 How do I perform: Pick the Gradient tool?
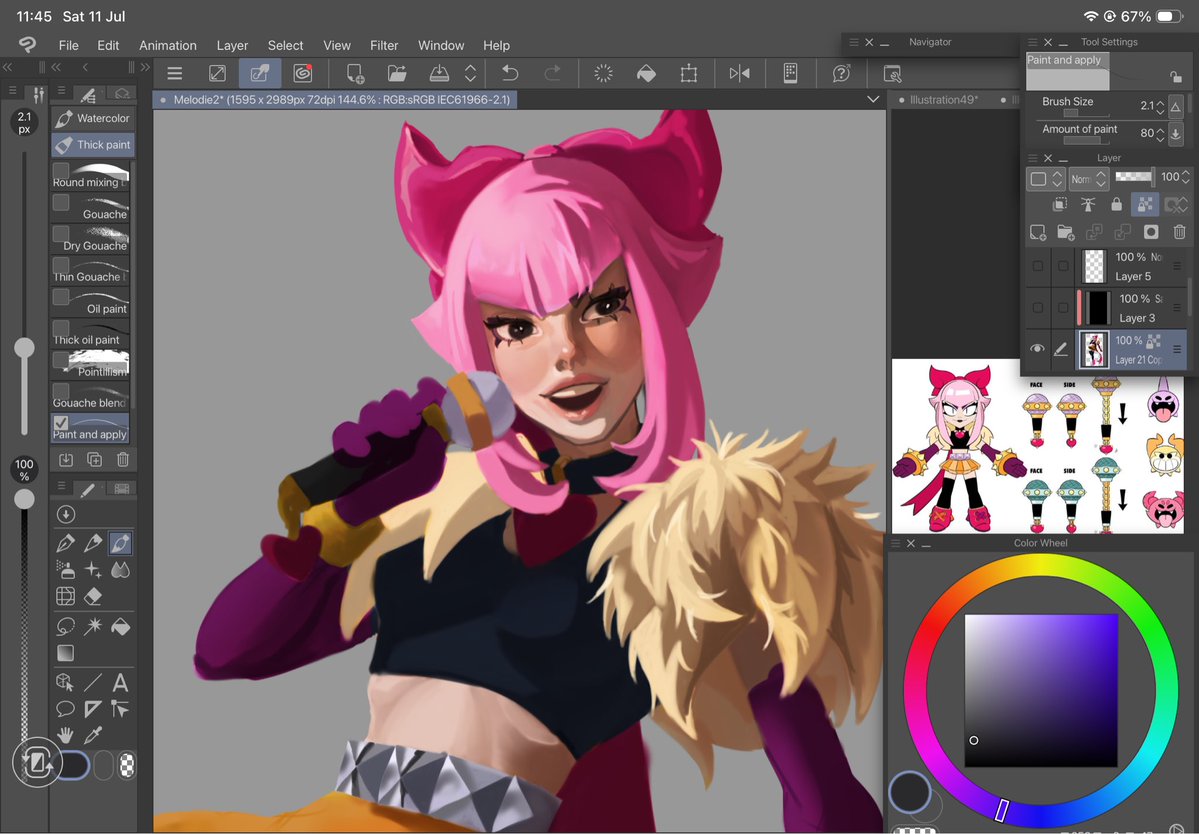[66, 653]
